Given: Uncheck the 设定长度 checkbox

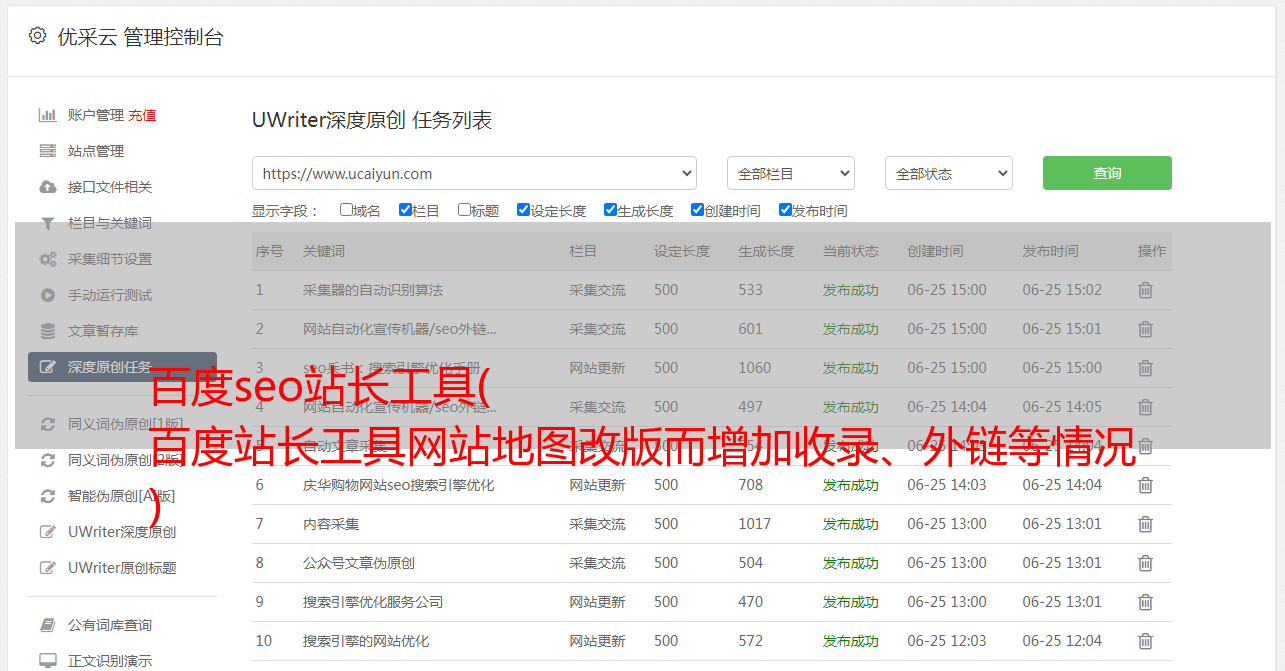Looking at the screenshot, I should pyautogui.click(x=523, y=210).
